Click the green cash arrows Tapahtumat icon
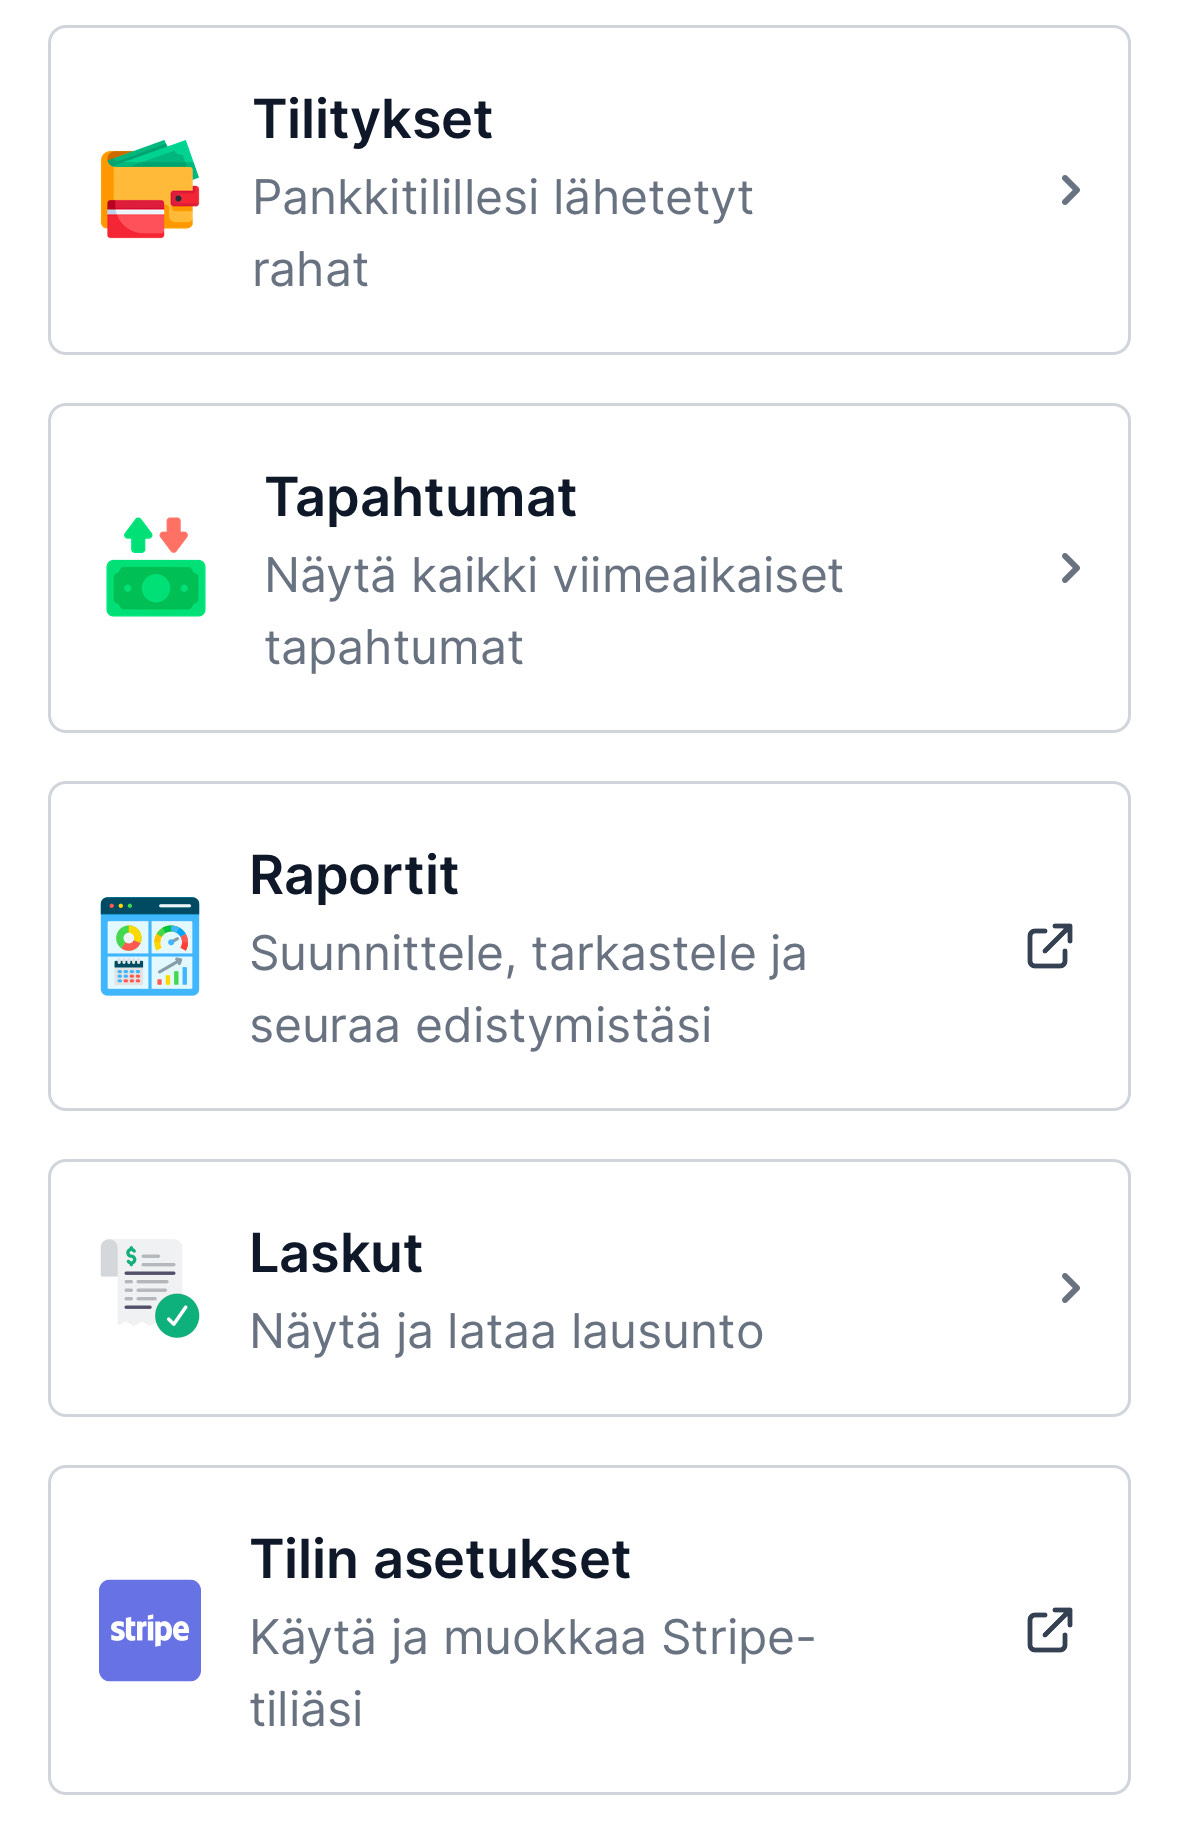Image resolution: width=1179 pixels, height=1833 pixels. [156, 567]
